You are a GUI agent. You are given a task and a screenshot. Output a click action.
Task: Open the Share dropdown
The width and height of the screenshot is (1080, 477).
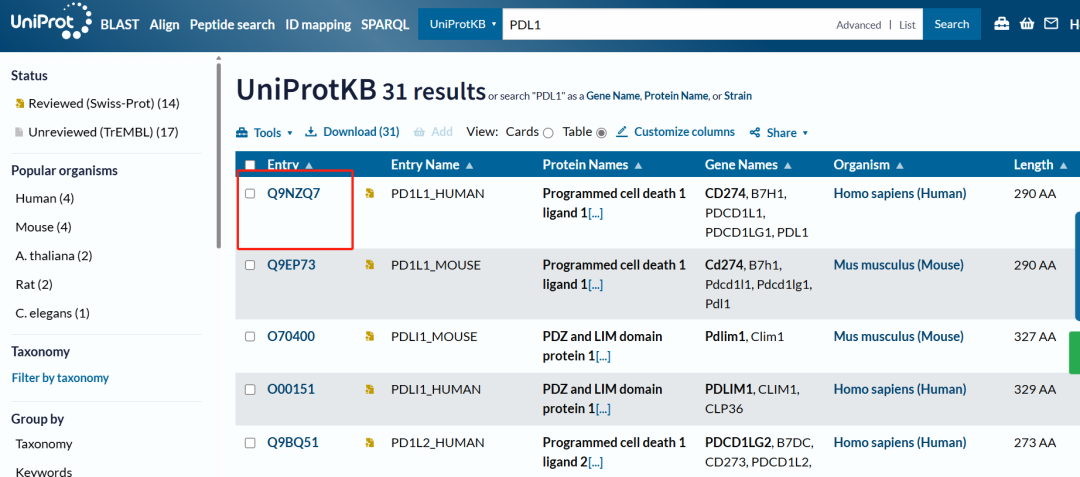coord(780,133)
